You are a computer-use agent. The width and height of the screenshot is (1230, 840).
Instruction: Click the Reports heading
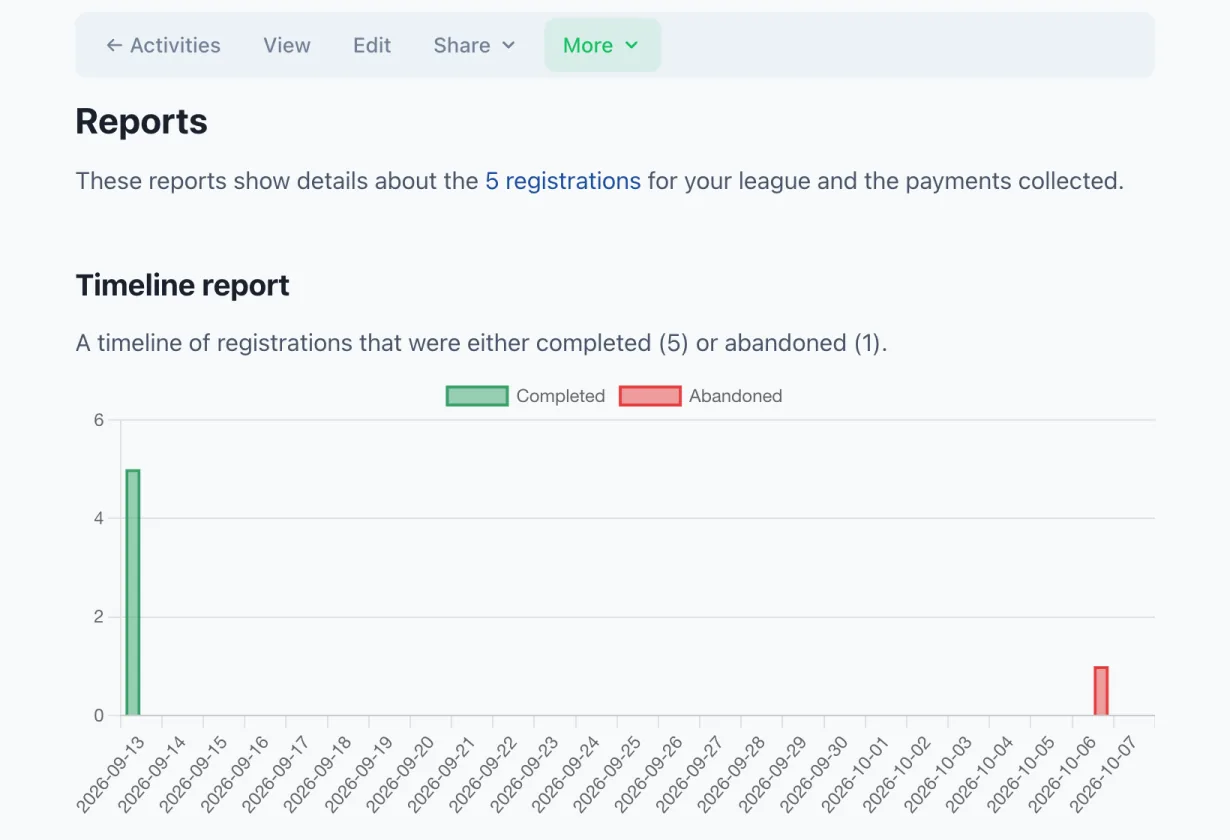click(141, 122)
